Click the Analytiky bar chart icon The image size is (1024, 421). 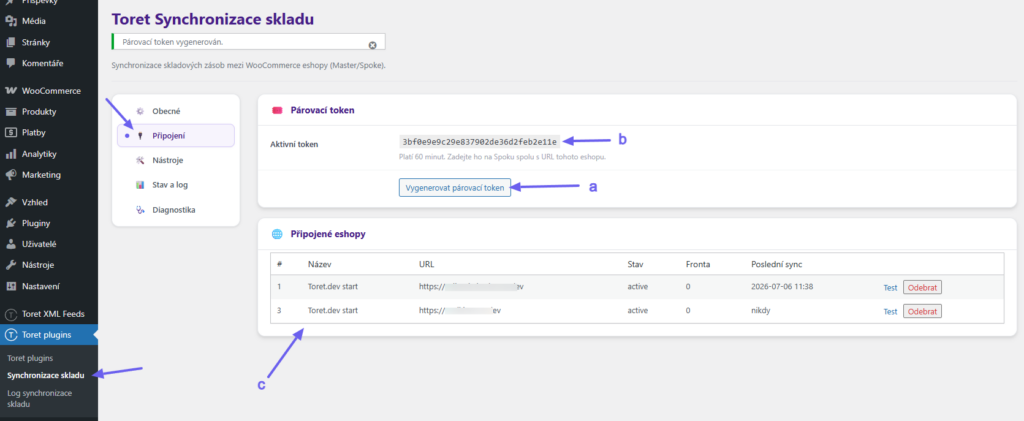[10, 154]
